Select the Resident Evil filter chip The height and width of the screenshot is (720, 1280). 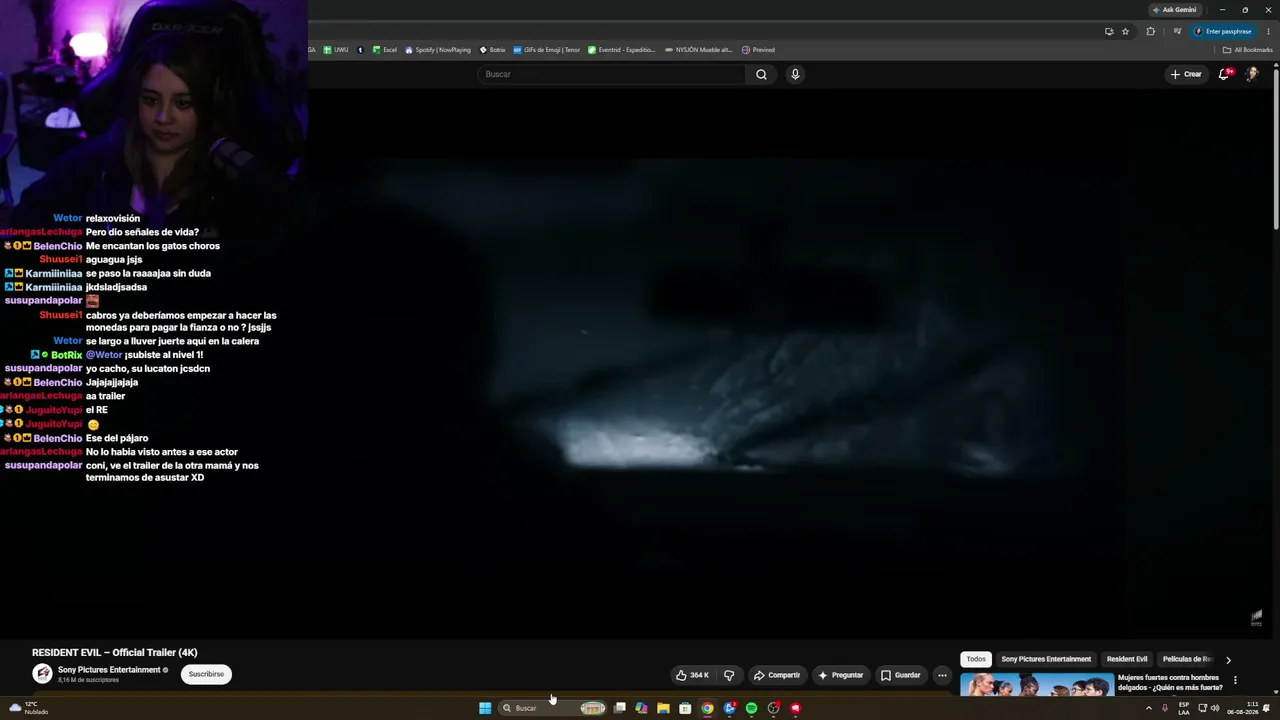click(1127, 659)
